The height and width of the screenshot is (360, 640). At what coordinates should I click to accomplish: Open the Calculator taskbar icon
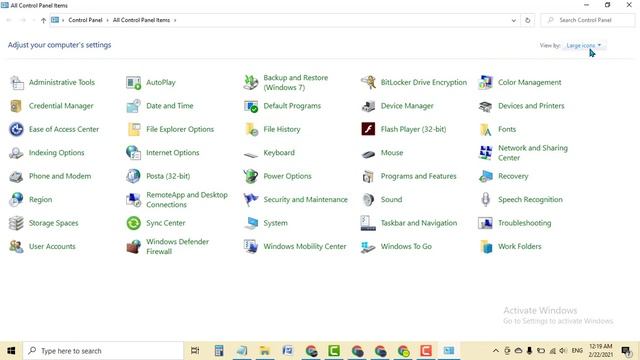pyautogui.click(x=219, y=351)
